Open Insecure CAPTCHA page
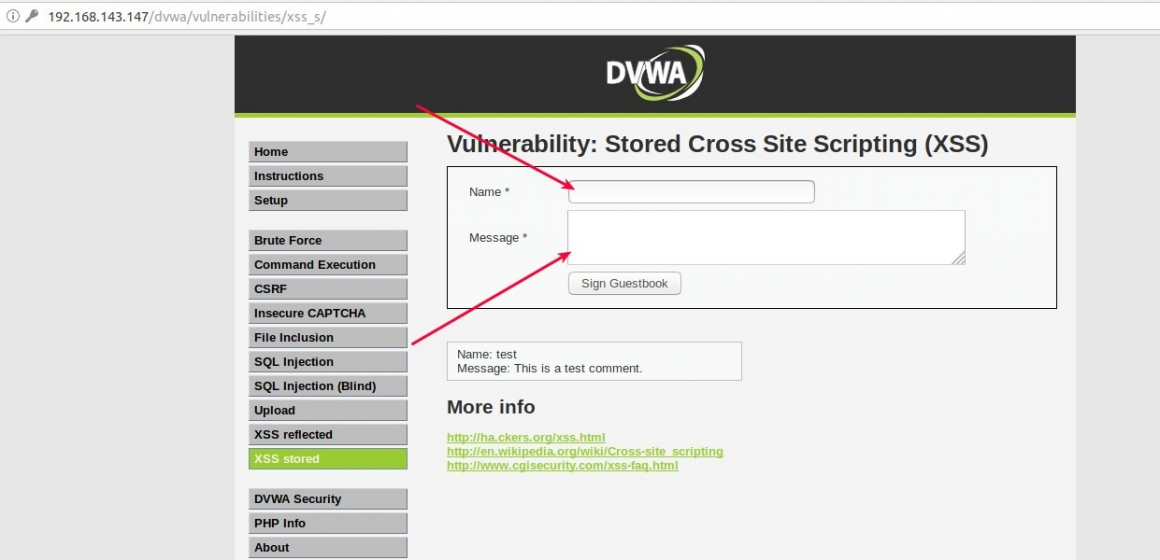Viewport: 1160px width, 560px height. 328,313
